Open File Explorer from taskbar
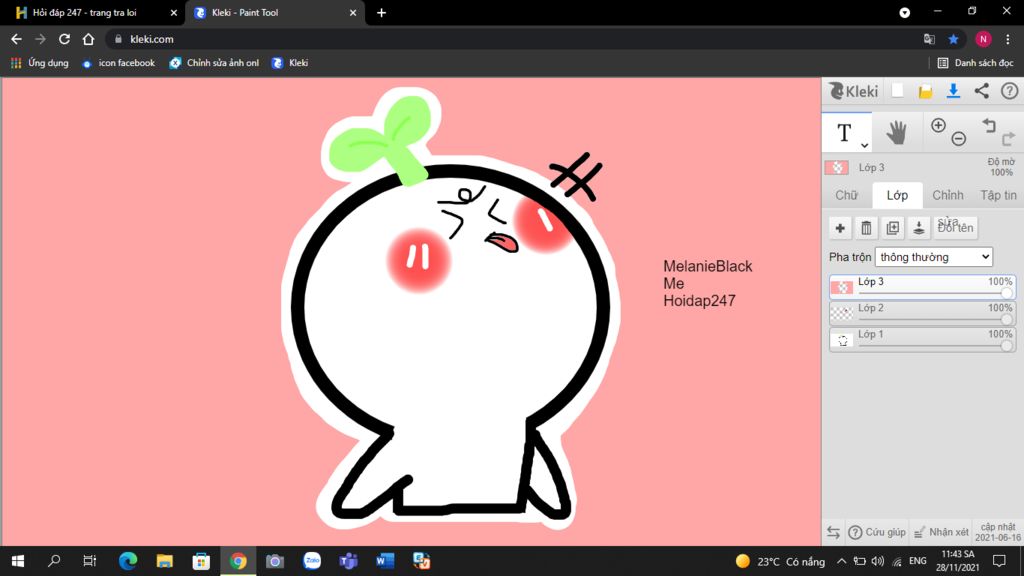This screenshot has height=576, width=1024. point(165,561)
